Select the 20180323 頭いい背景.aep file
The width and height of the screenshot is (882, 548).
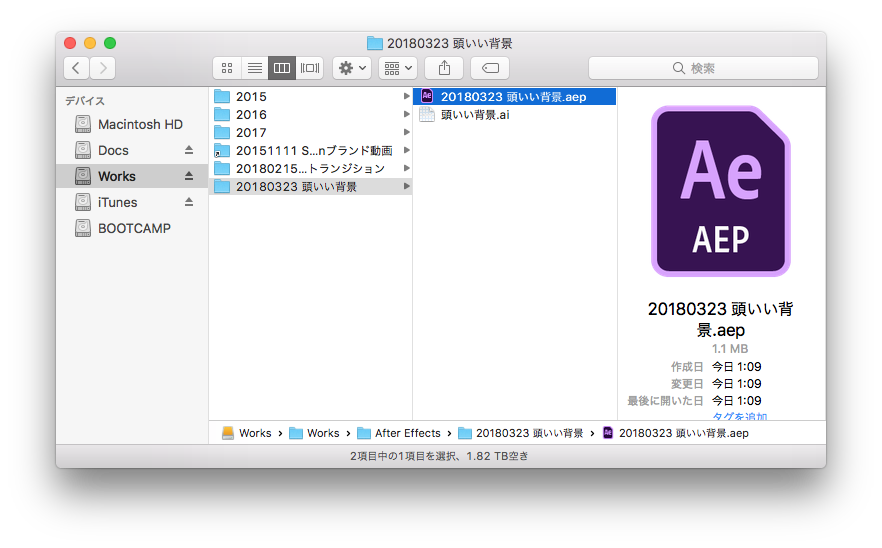[x=515, y=97]
